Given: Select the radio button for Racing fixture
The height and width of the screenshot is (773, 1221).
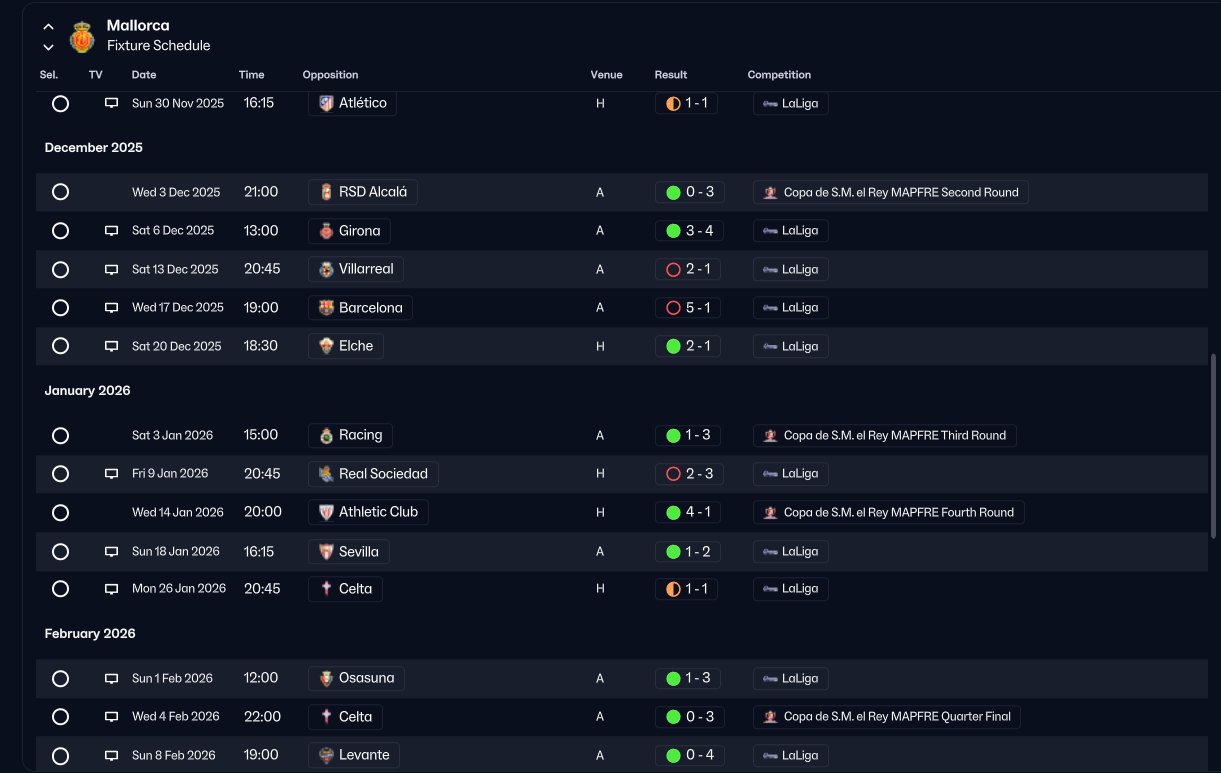Looking at the screenshot, I should click(60, 436).
